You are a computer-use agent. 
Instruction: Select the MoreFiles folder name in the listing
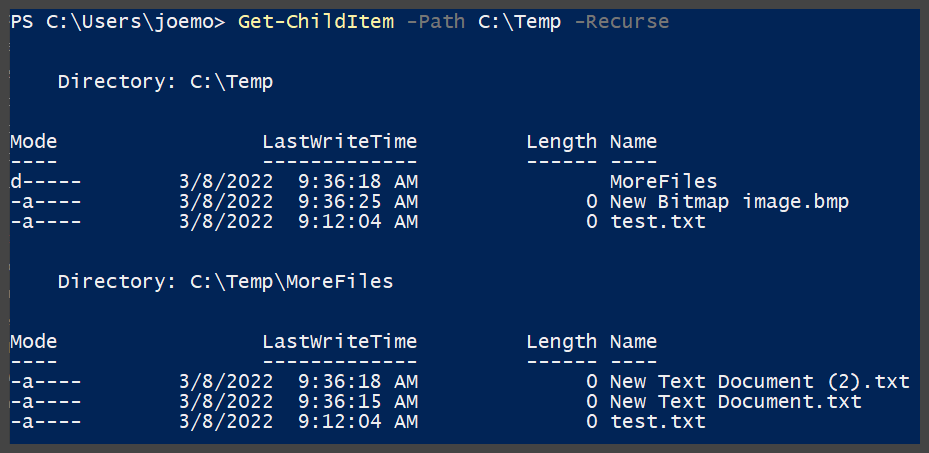(x=663, y=182)
